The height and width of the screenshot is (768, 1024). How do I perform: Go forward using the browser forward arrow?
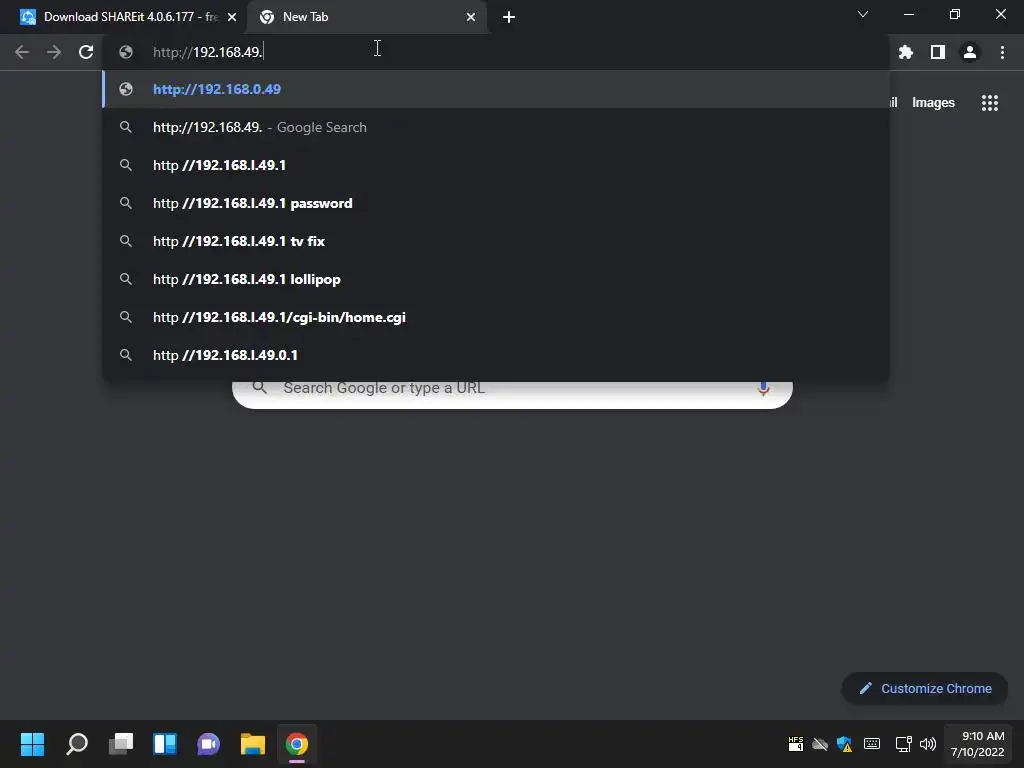[x=54, y=52]
